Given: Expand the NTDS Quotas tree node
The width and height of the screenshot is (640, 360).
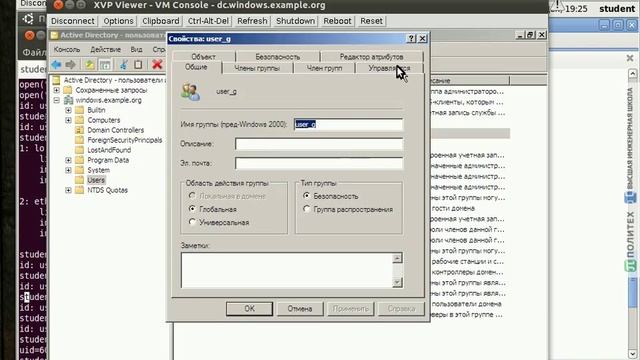Looking at the screenshot, I should pyautogui.click(x=68, y=190).
